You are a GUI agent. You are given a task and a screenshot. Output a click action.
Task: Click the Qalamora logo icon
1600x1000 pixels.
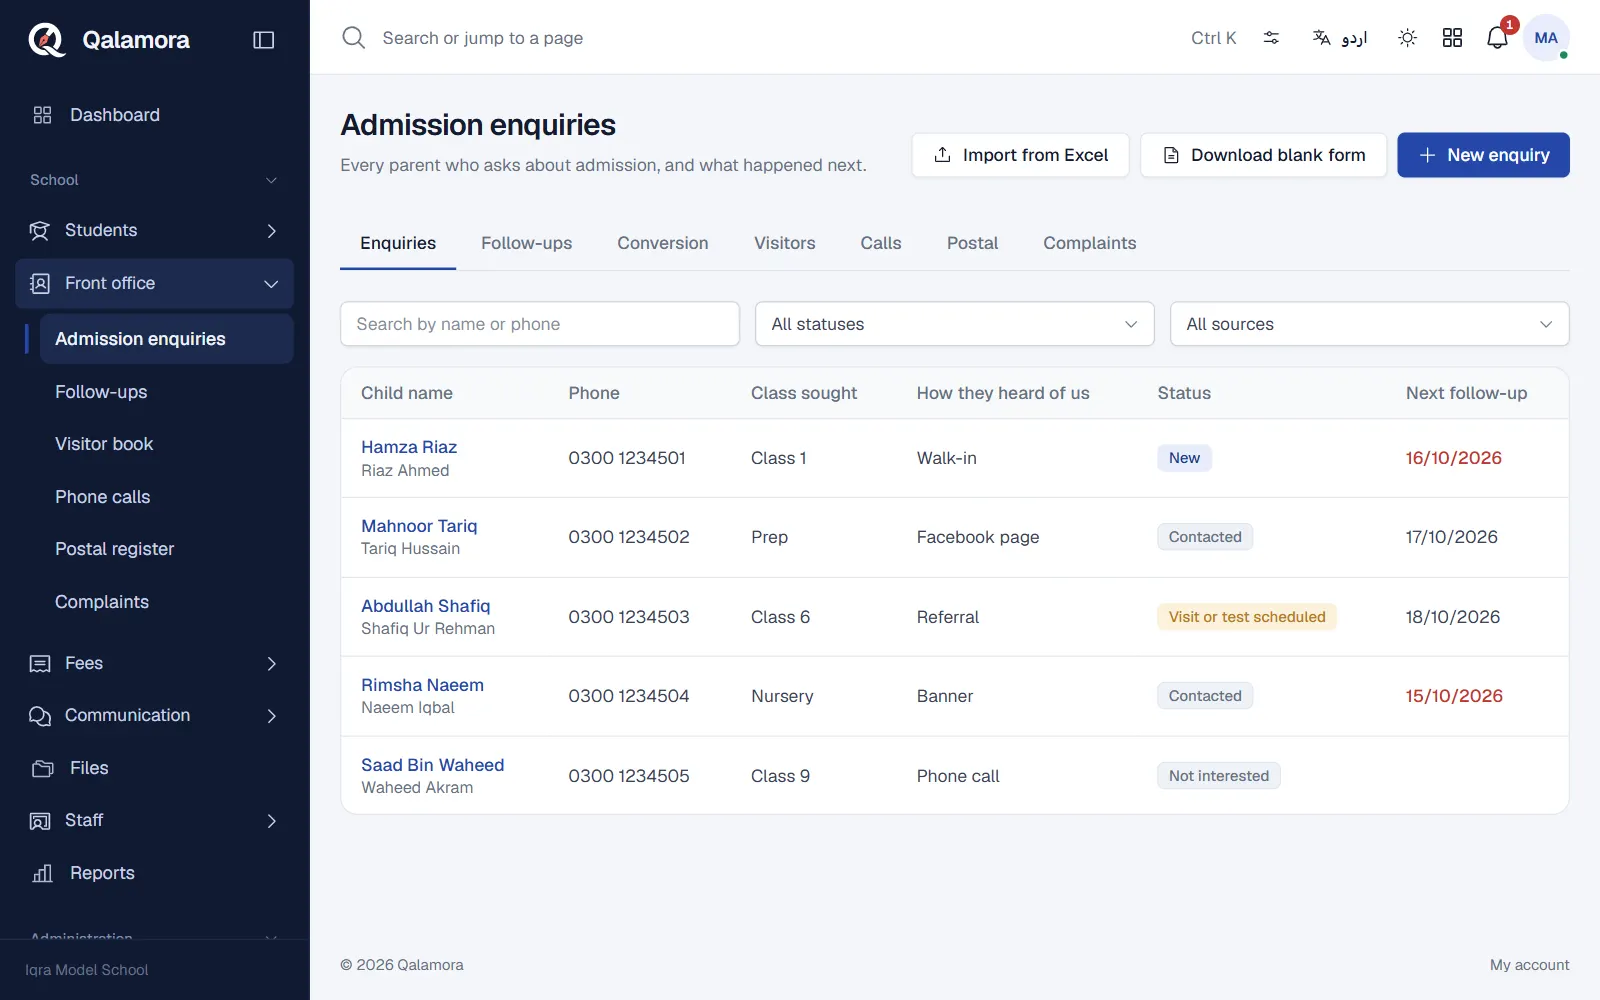(46, 40)
